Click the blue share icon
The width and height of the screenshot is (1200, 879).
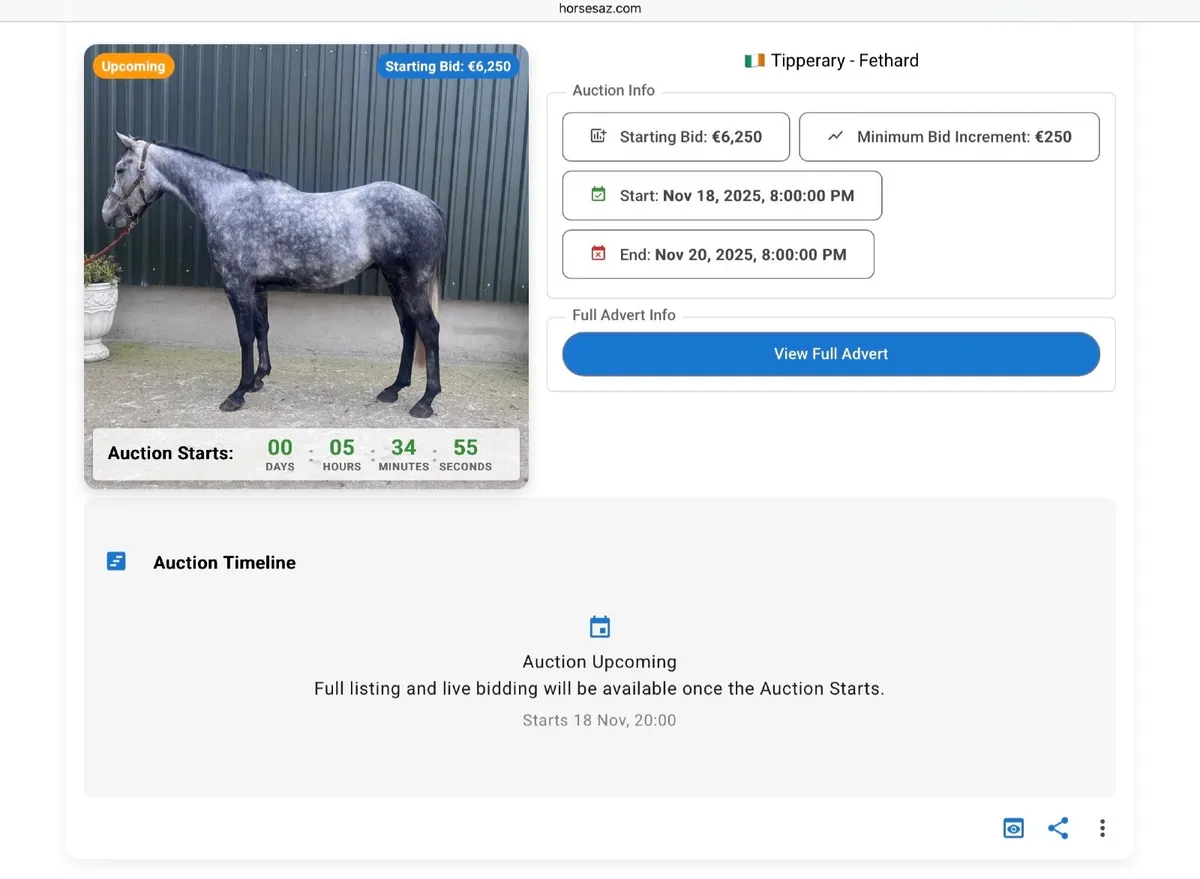click(1058, 828)
